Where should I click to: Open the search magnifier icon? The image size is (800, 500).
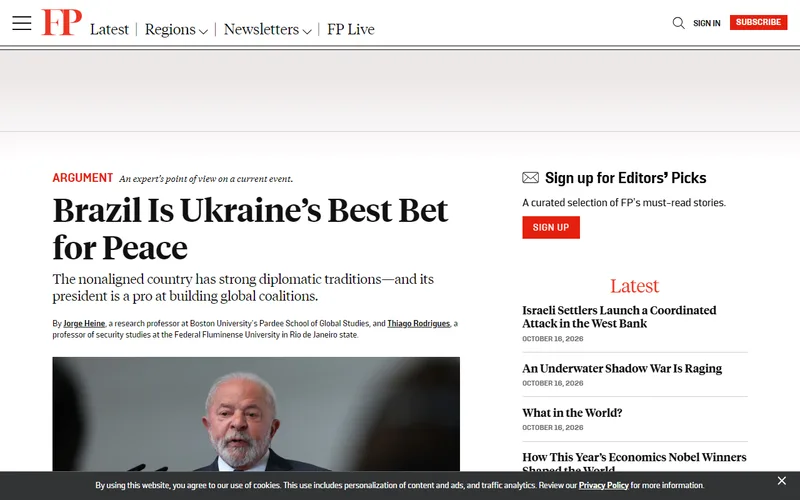tap(678, 23)
